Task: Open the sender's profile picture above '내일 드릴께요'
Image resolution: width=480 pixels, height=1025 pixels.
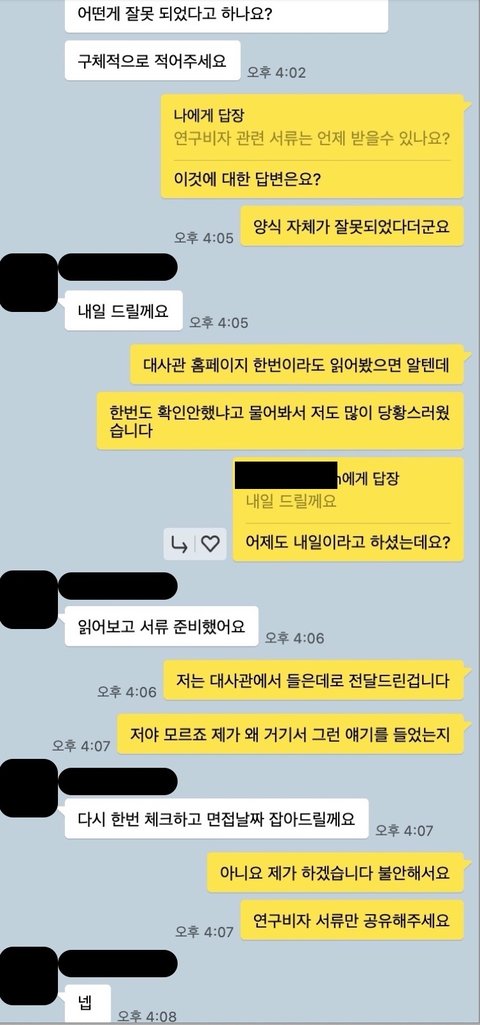Action: pos(29,282)
